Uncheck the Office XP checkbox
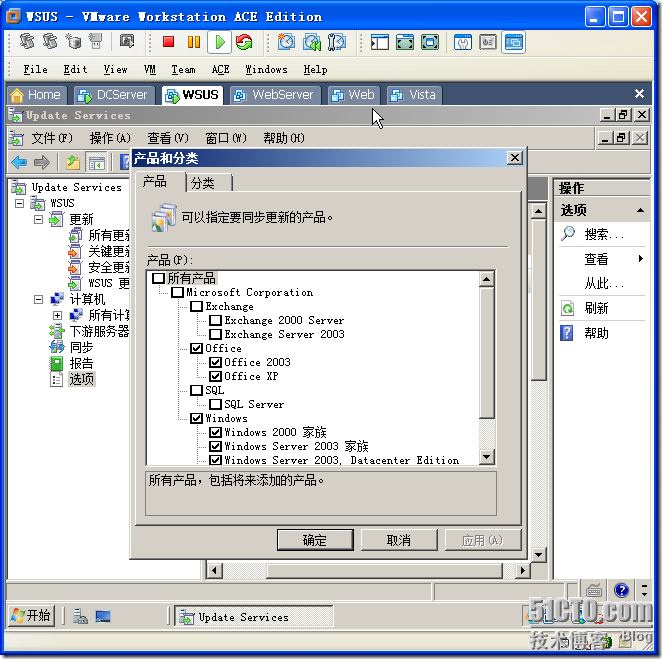 point(215,376)
